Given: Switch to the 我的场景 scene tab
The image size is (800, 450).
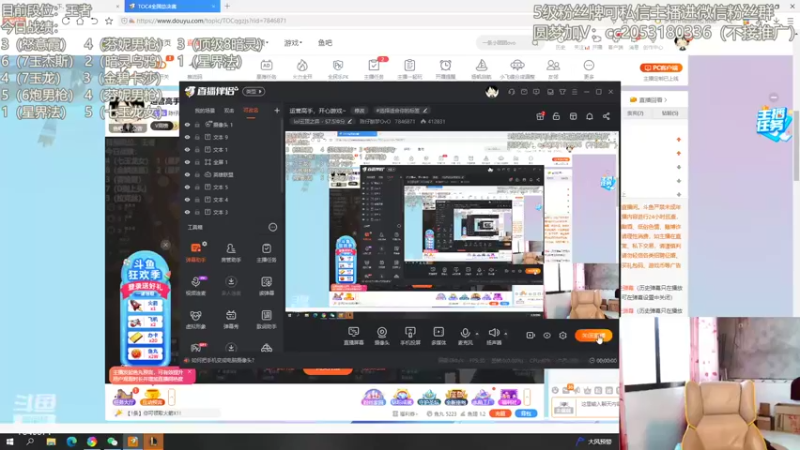Looking at the screenshot, I should pyautogui.click(x=205, y=111).
